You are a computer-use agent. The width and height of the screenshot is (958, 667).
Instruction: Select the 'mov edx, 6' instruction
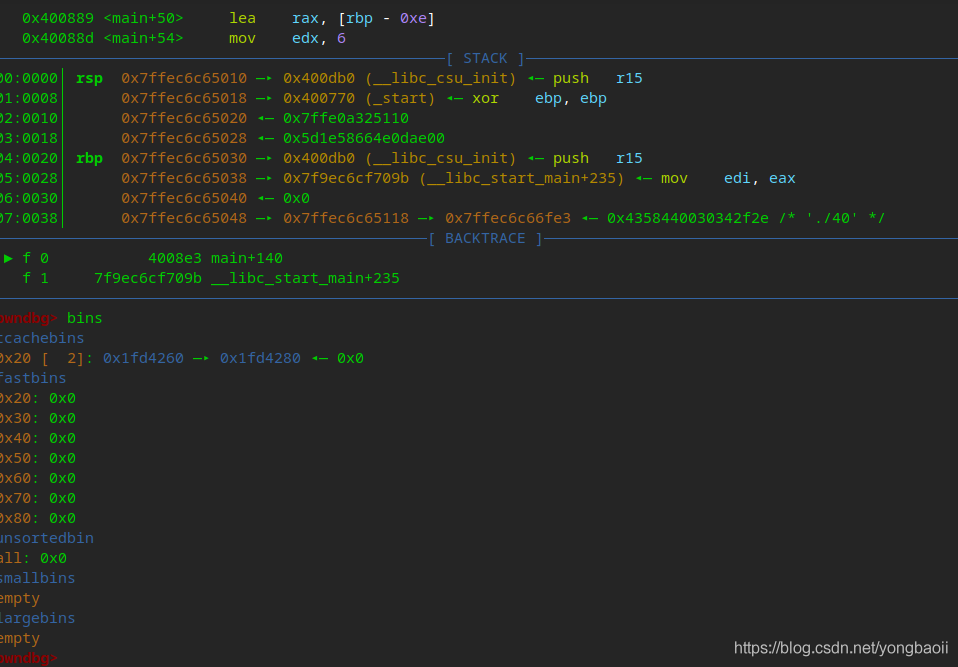point(287,38)
